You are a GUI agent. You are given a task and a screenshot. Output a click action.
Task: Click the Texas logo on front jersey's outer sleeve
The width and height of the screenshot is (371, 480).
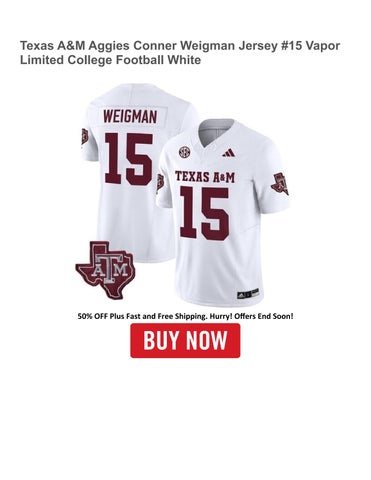[x=280, y=184]
